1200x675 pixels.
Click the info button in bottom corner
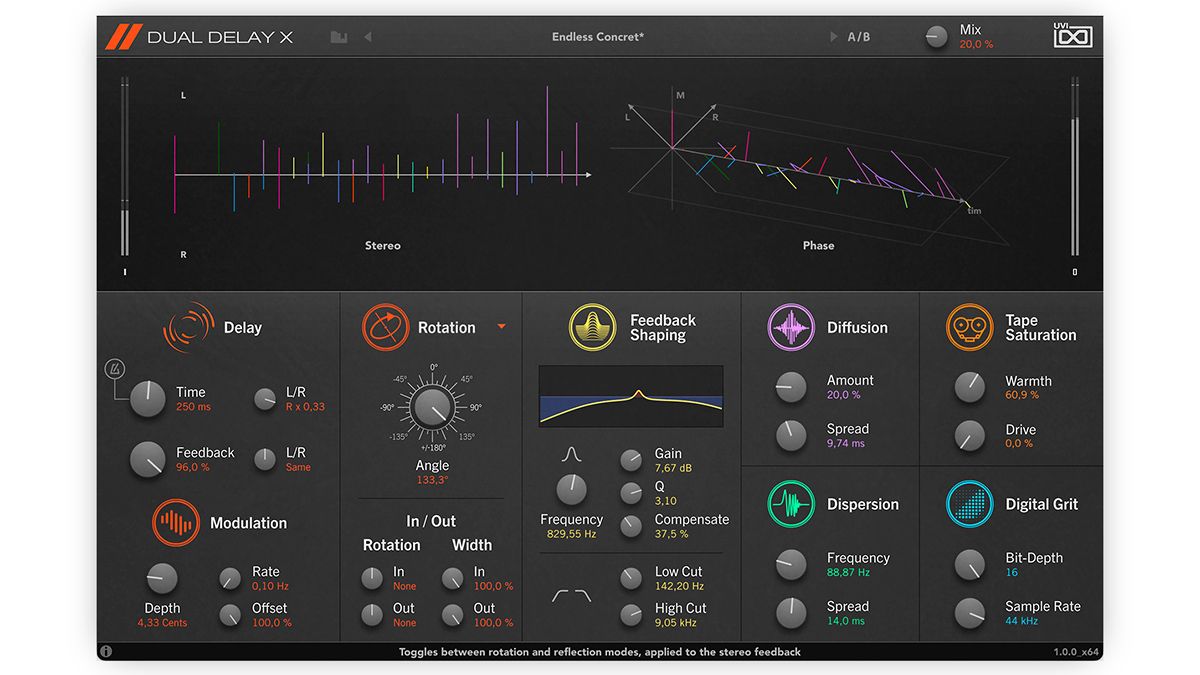pyautogui.click(x=106, y=651)
